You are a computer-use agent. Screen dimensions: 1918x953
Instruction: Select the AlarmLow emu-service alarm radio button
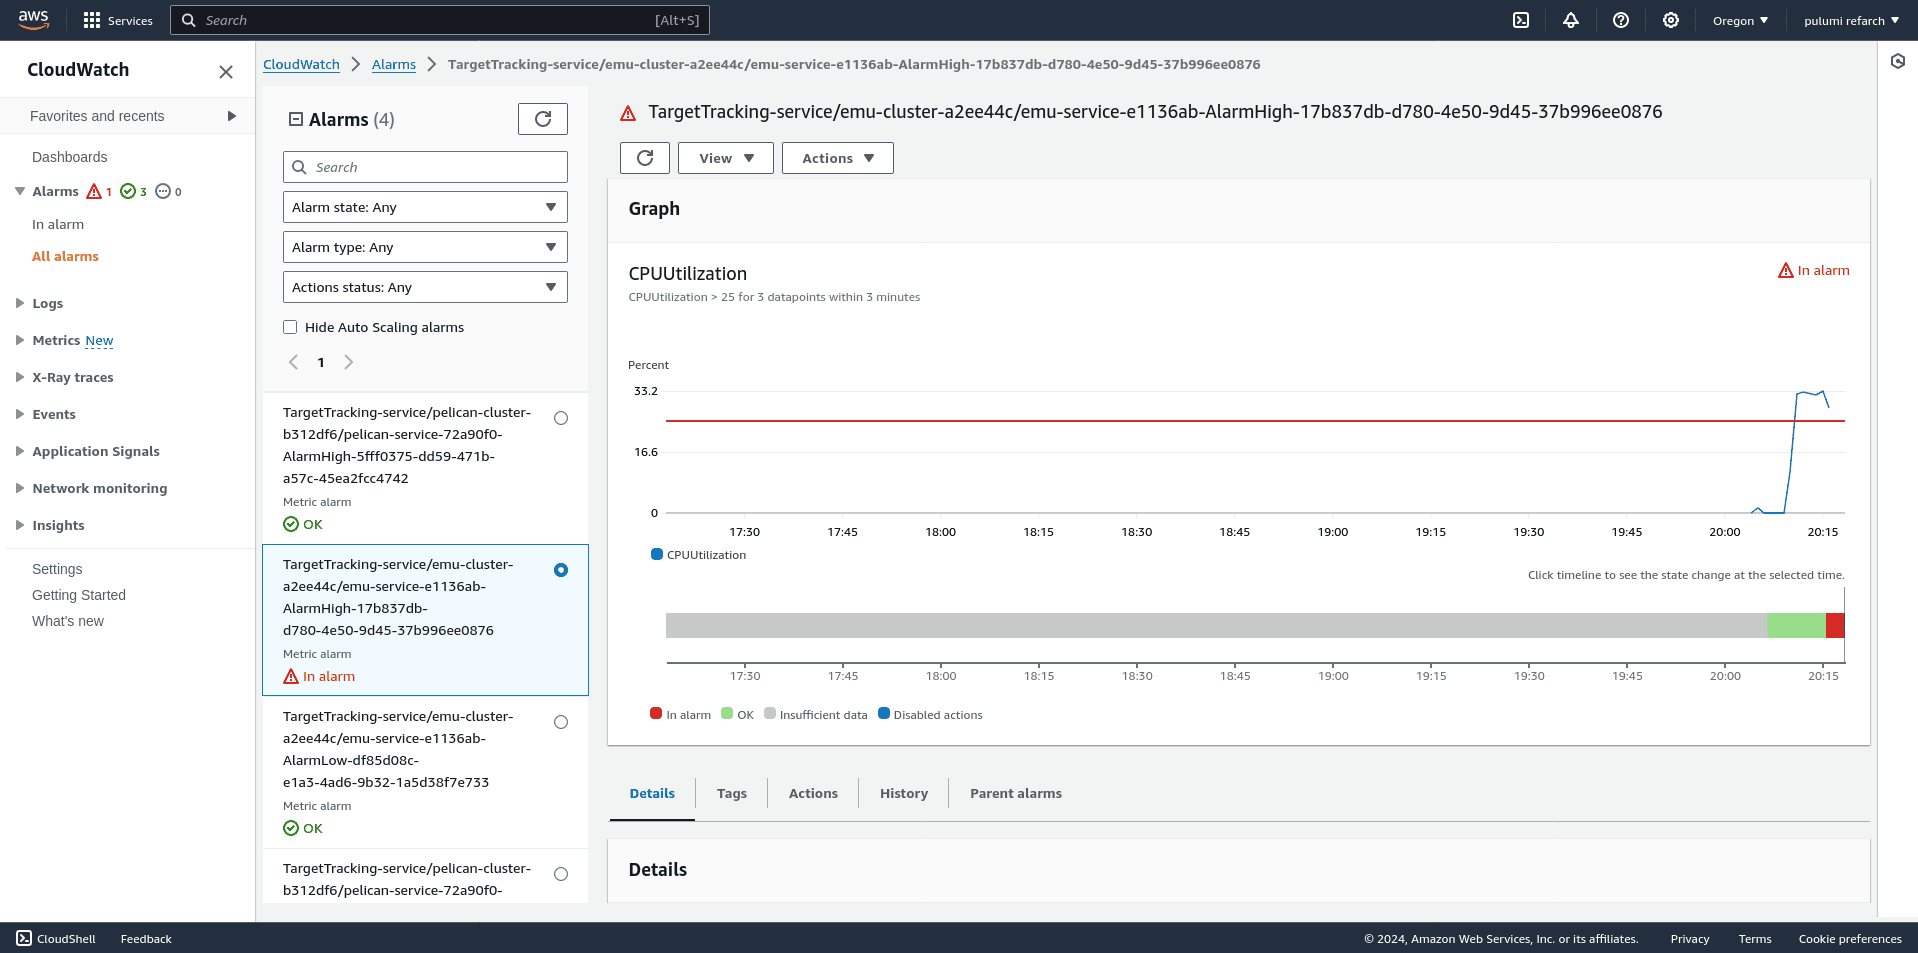click(x=560, y=722)
